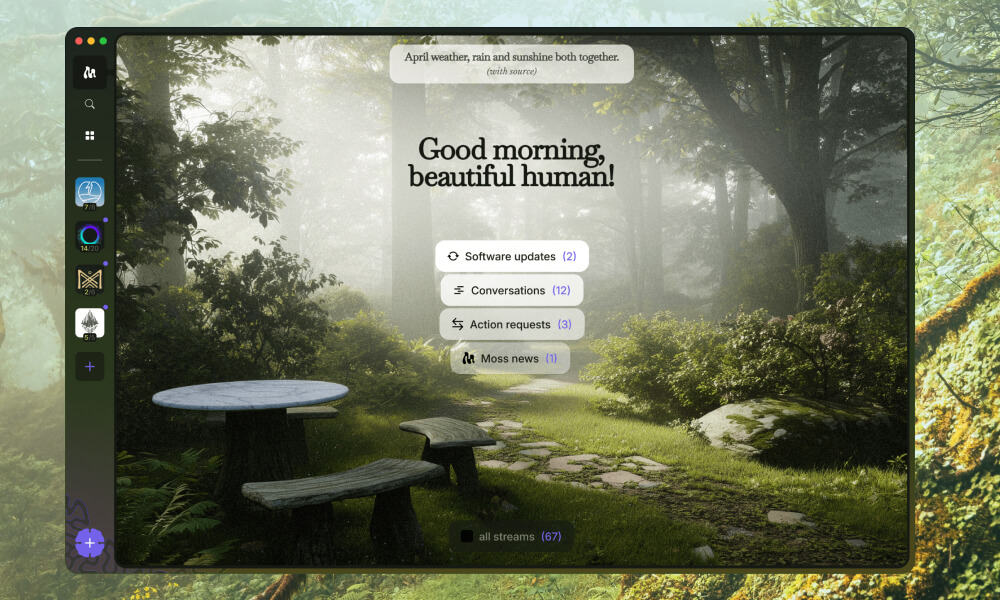The image size is (1000, 600).
Task: Maximize the window with the green button
Action: tap(103, 41)
